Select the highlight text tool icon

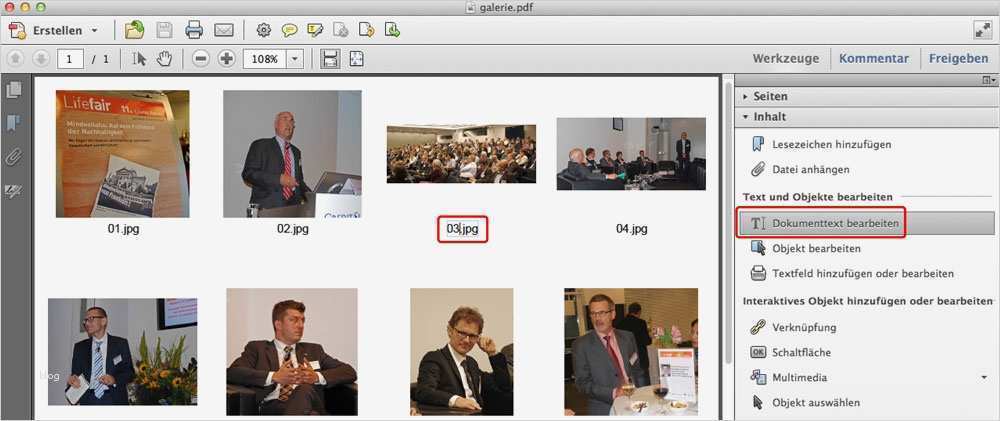(315, 30)
